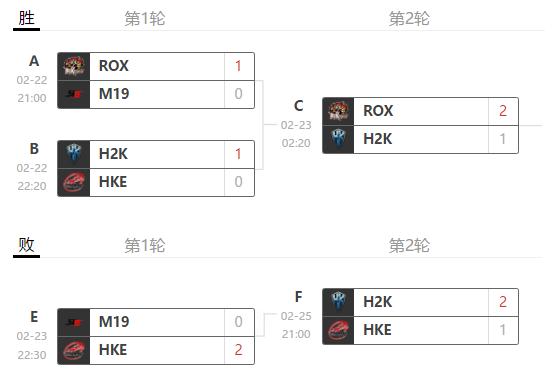Click H2K team name in match F
This screenshot has height=385, width=545.
(377, 302)
